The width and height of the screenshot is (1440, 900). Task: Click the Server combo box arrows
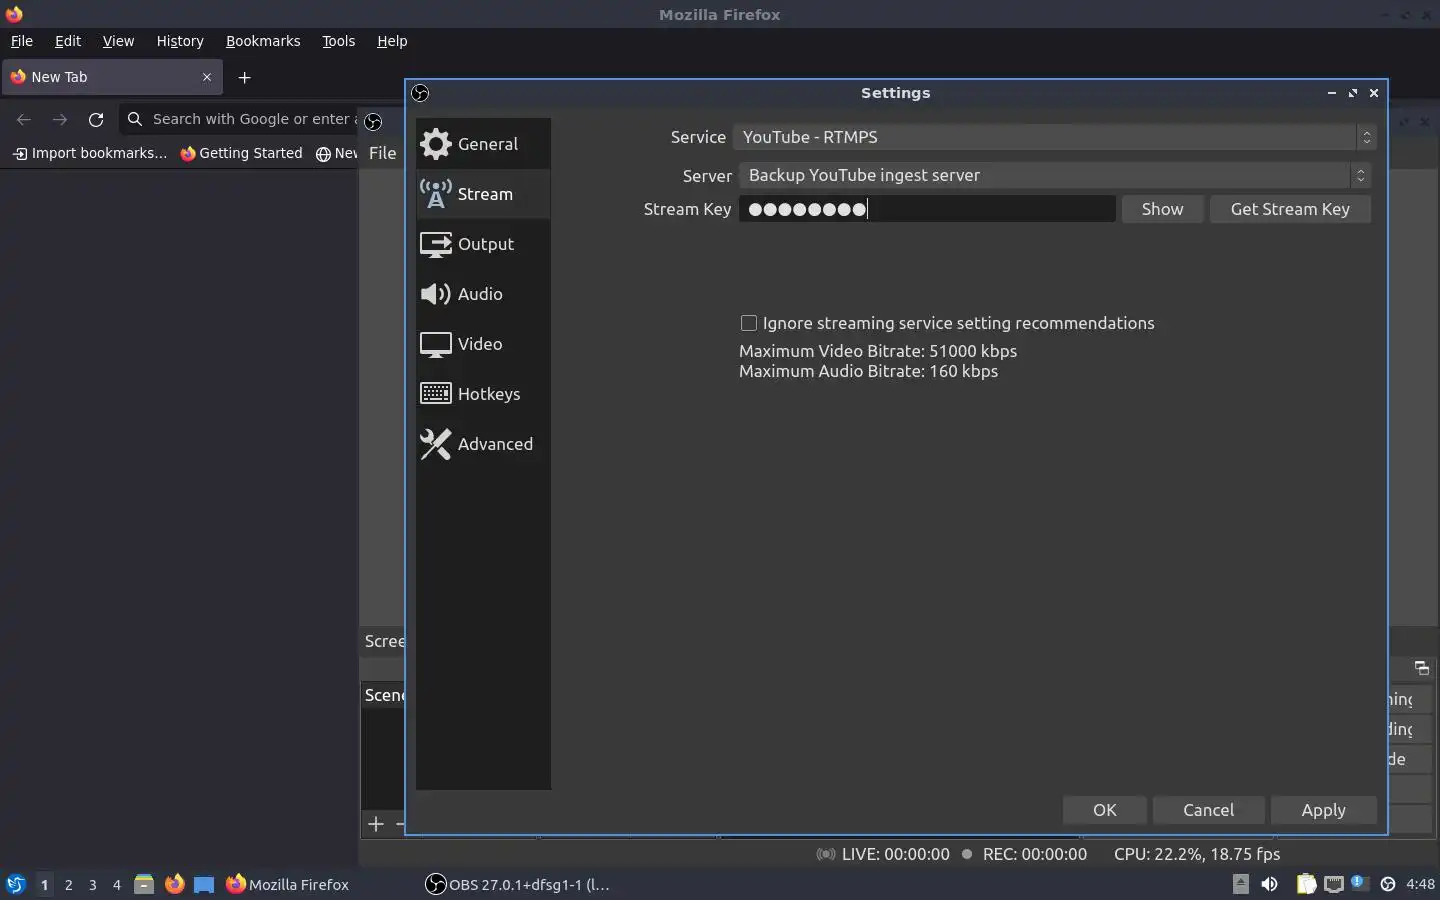(1360, 175)
